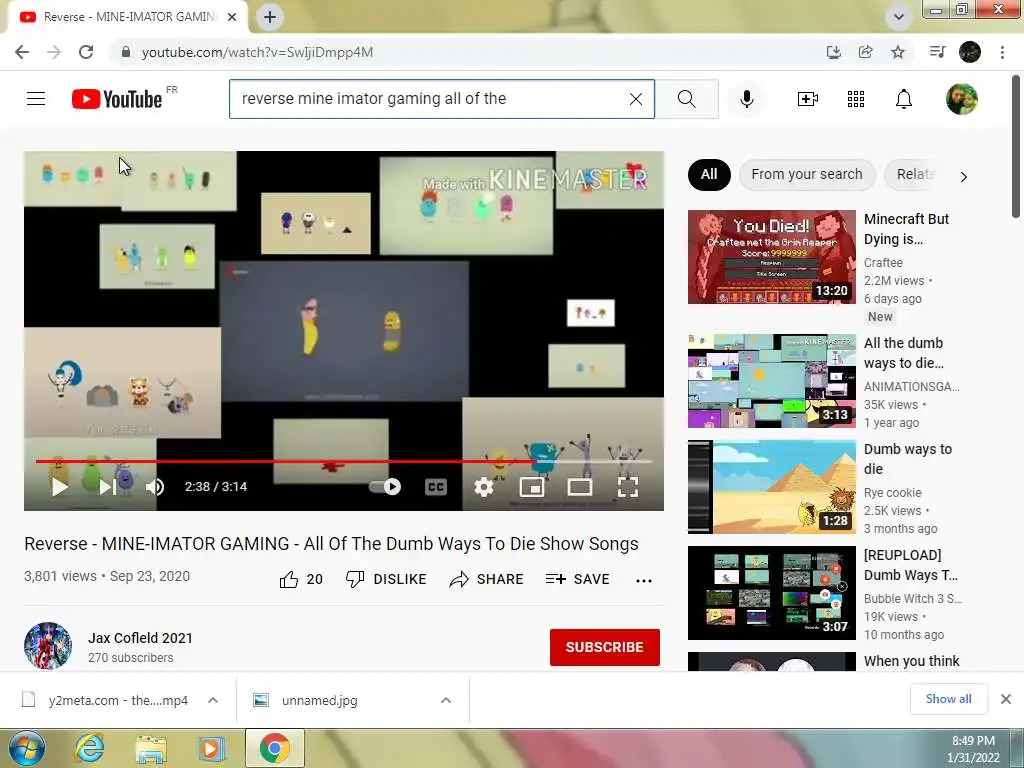Open Chrome profile avatar
The width and height of the screenshot is (1024, 768).
pyautogui.click(x=970, y=52)
